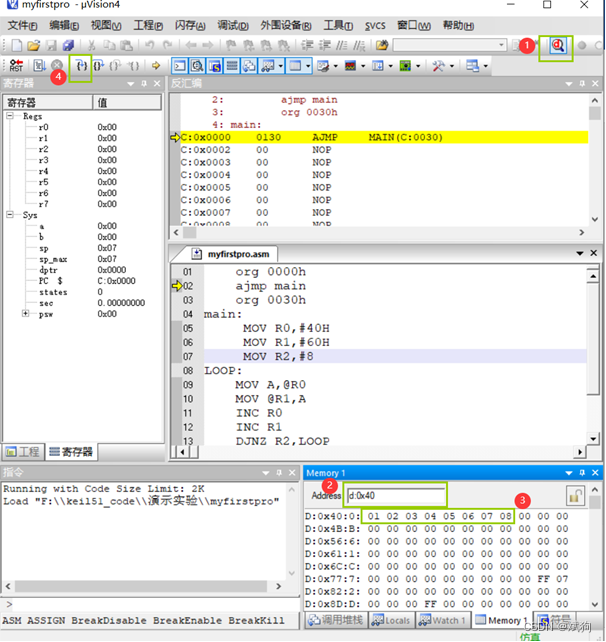This screenshot has width=606, height=642.
Task: Open the SVCS menu
Action: [x=375, y=26]
